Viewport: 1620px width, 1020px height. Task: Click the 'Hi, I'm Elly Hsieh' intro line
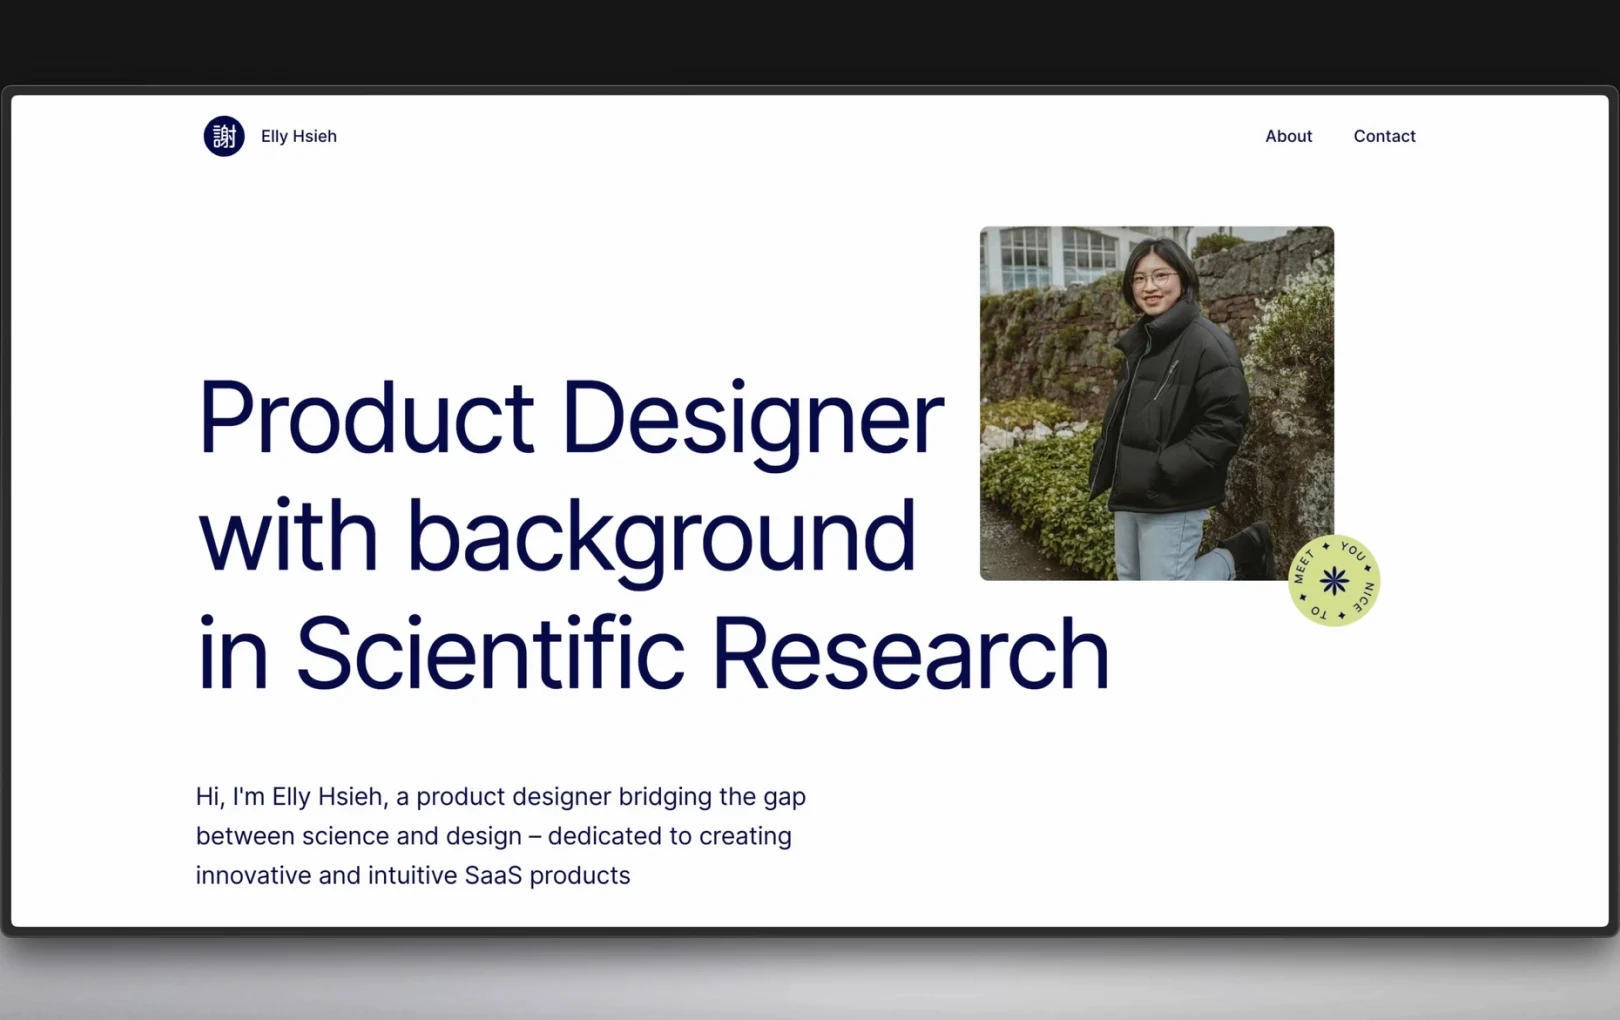pos(501,797)
